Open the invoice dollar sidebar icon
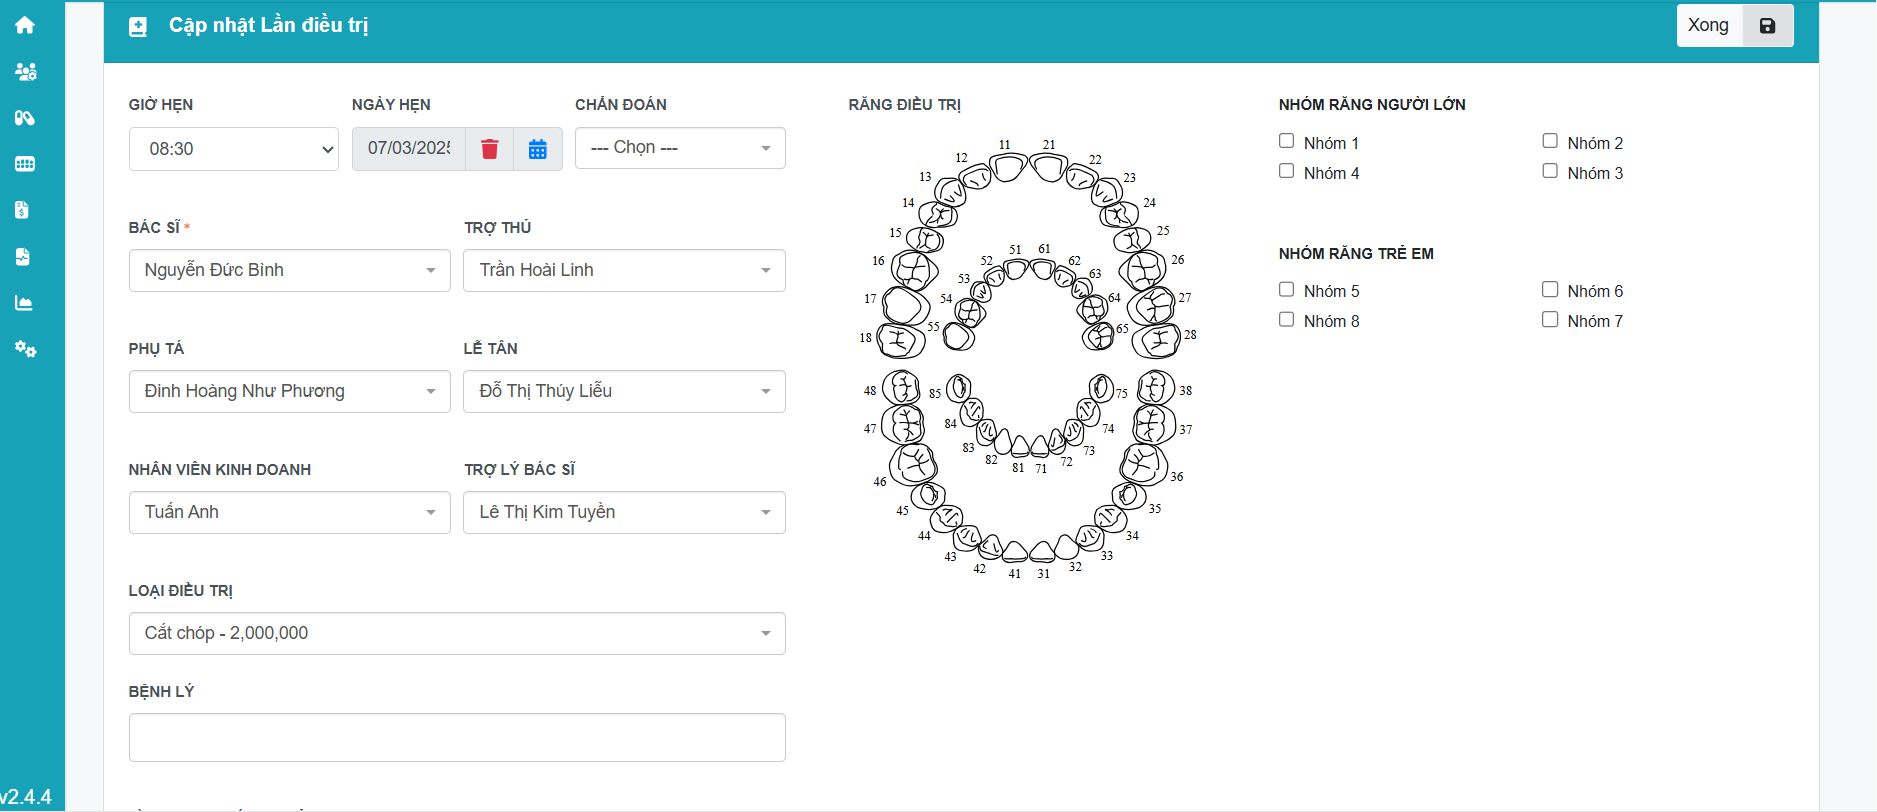Viewport: 1877px width, 812px height. 23,210
